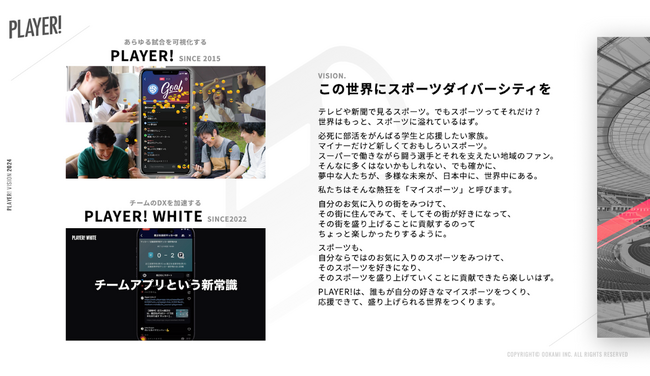Click the line 'その街を盛り上げることに貢献するのって'

pos(397,224)
